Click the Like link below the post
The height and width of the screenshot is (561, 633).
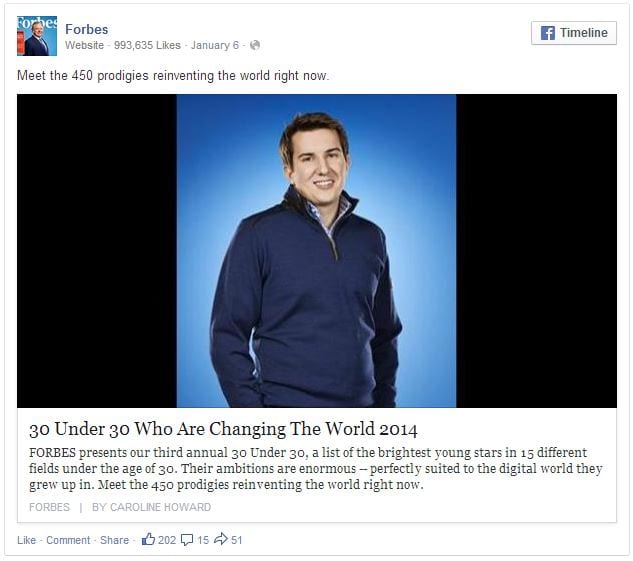[26, 540]
